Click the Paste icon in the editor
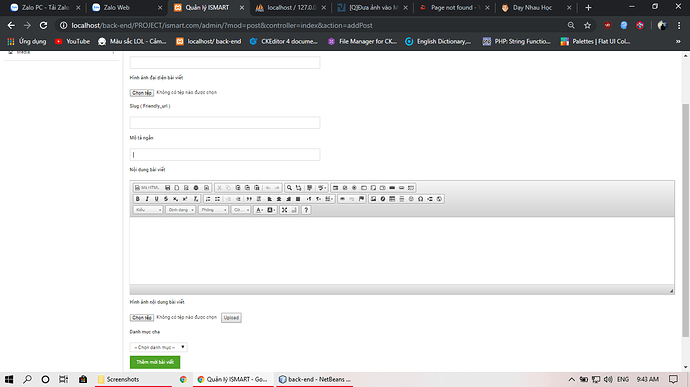Viewport: 690px width, 387px height. [238, 188]
